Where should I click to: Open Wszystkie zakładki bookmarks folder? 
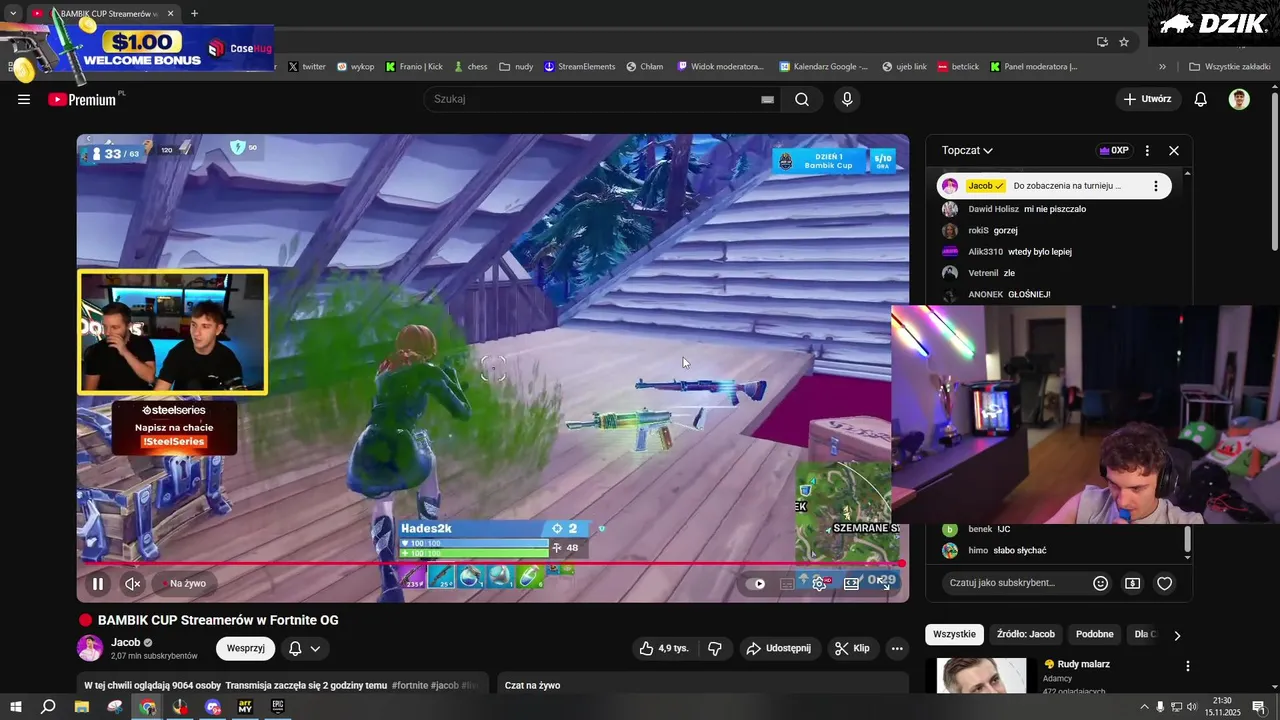1230,67
